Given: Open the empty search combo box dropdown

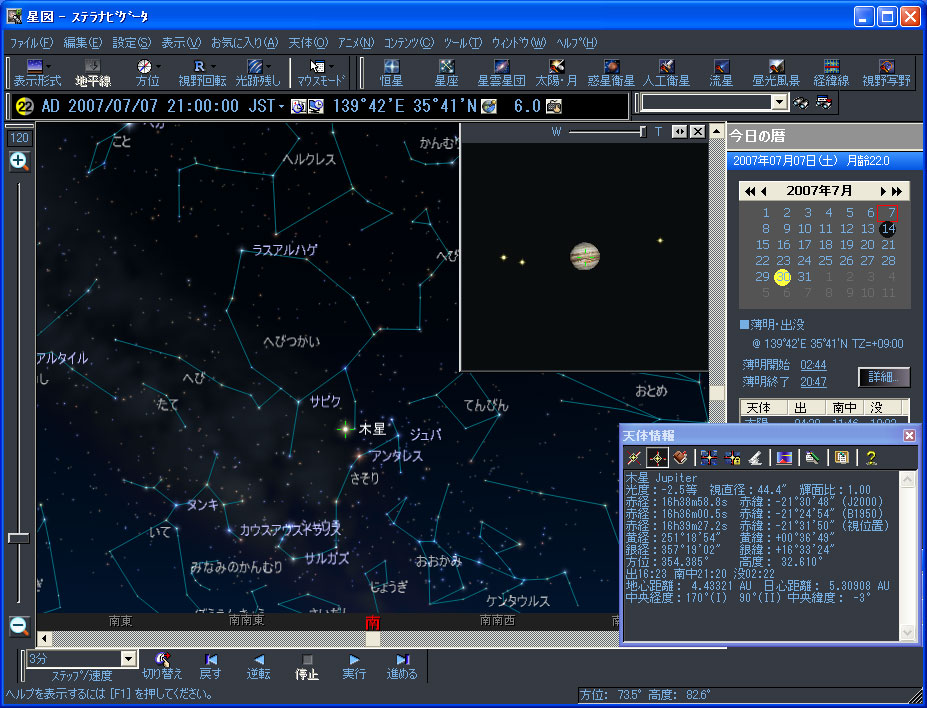Looking at the screenshot, I should (x=779, y=103).
